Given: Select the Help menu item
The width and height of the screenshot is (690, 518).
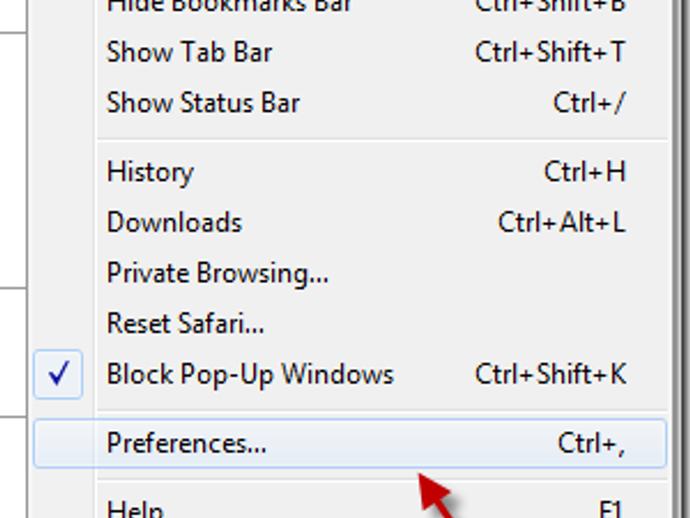Looking at the screenshot, I should pos(135,510).
